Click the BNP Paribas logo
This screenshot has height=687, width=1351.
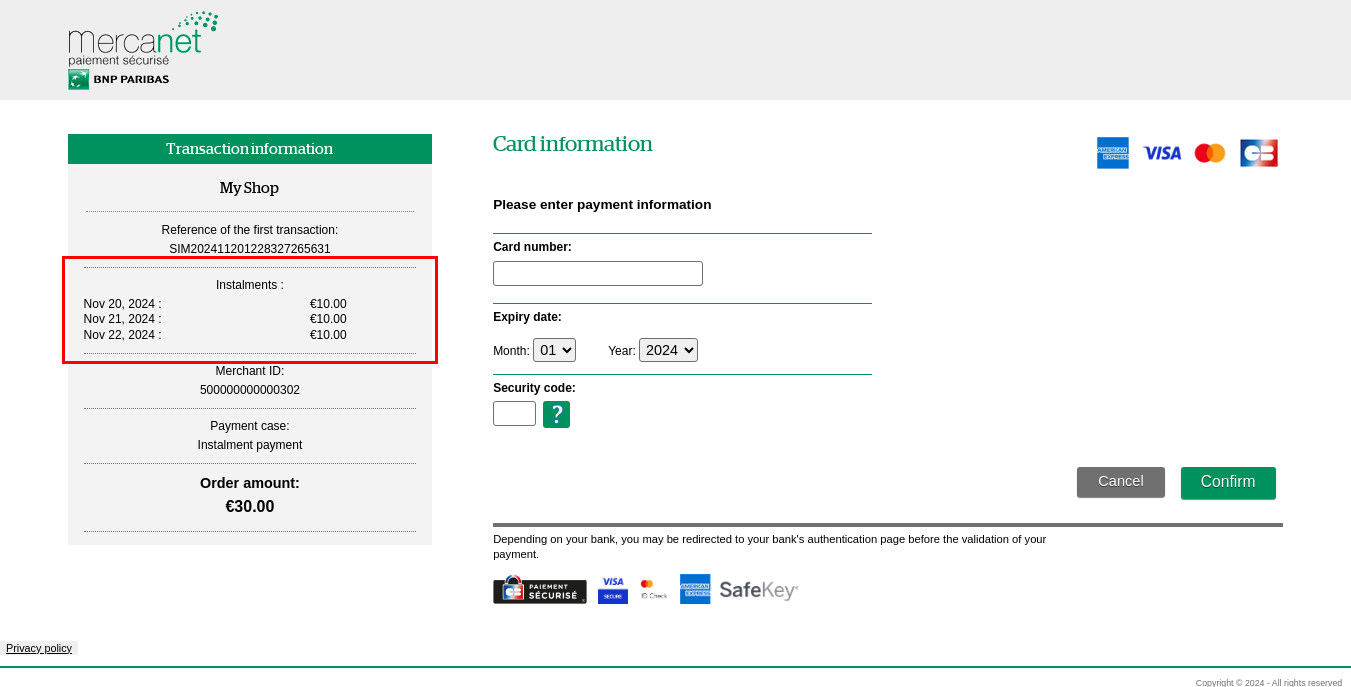pos(118,78)
